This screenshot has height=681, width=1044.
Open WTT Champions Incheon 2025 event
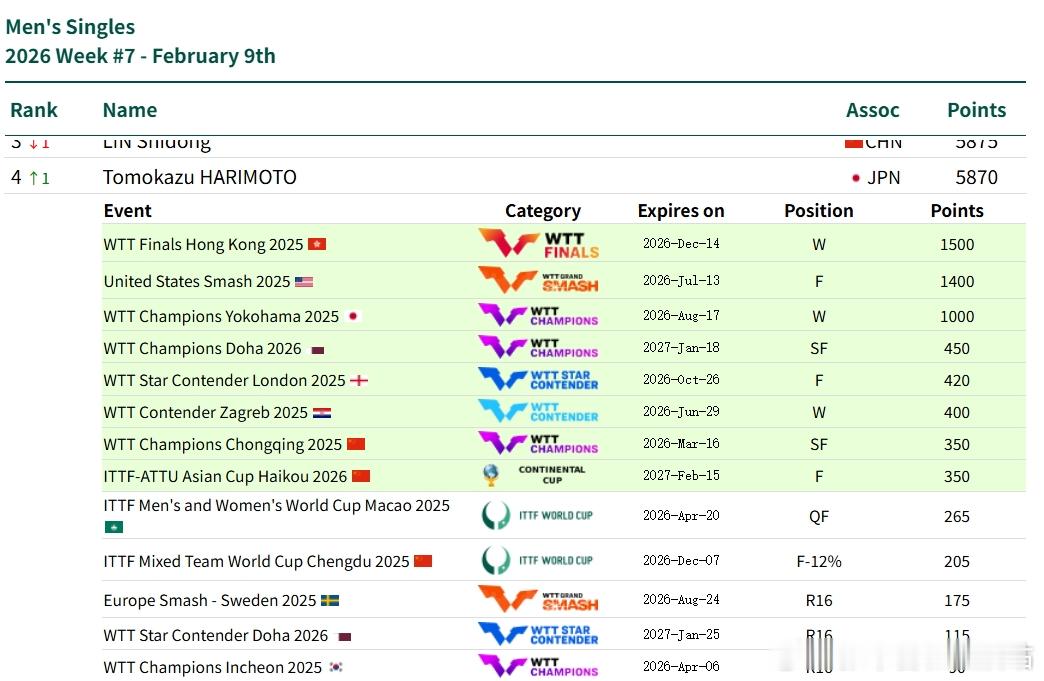[x=212, y=667]
